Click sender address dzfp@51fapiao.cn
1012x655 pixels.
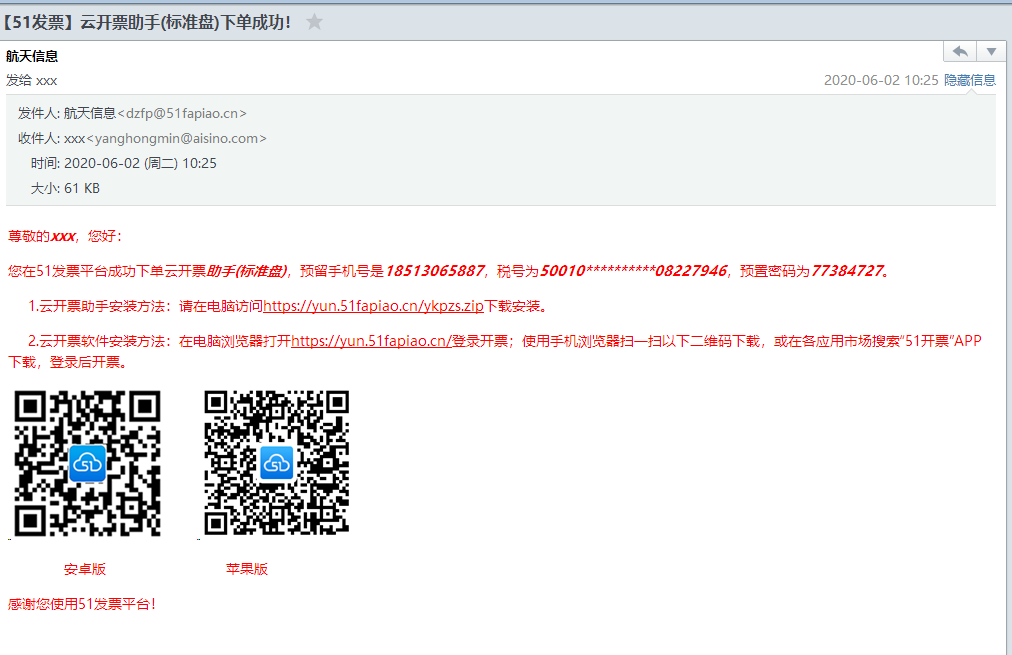[x=182, y=113]
